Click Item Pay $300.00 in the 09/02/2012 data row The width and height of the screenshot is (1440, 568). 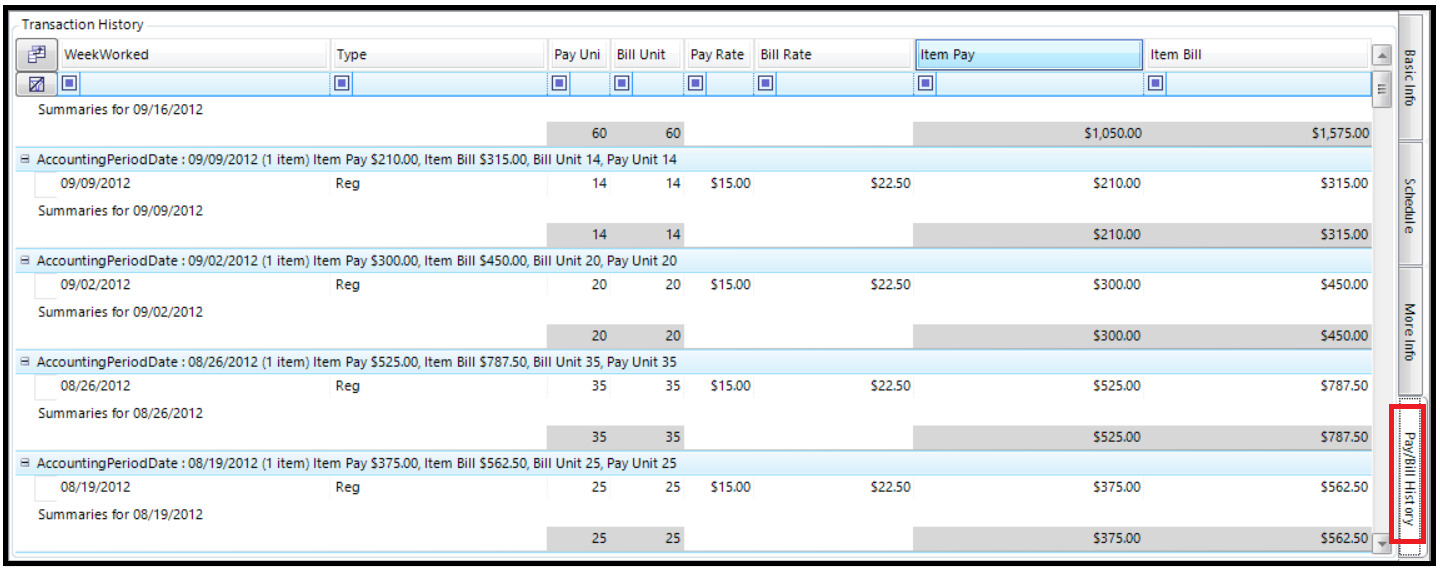click(1115, 285)
